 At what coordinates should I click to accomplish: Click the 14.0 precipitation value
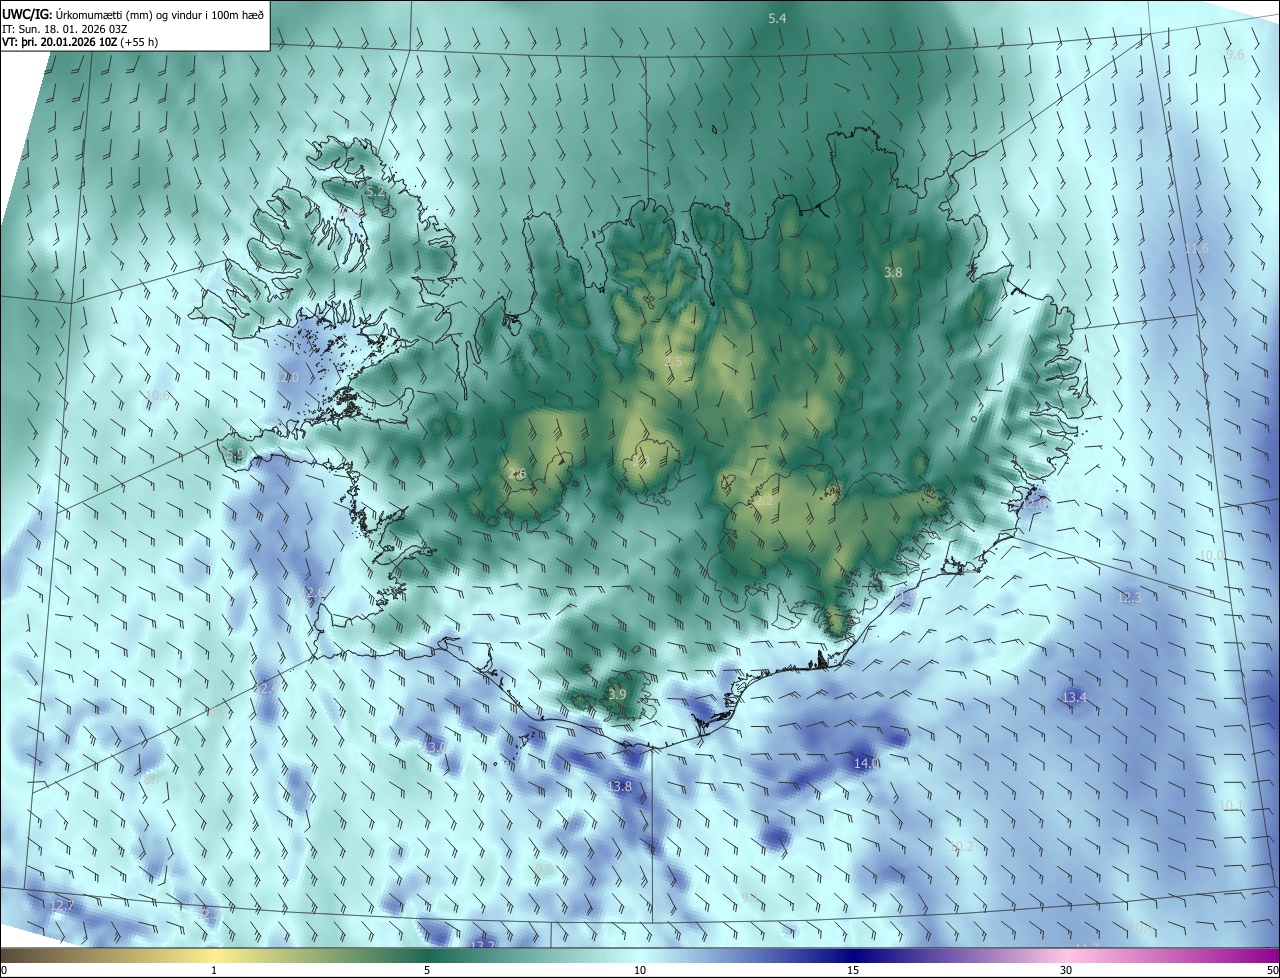pos(866,763)
